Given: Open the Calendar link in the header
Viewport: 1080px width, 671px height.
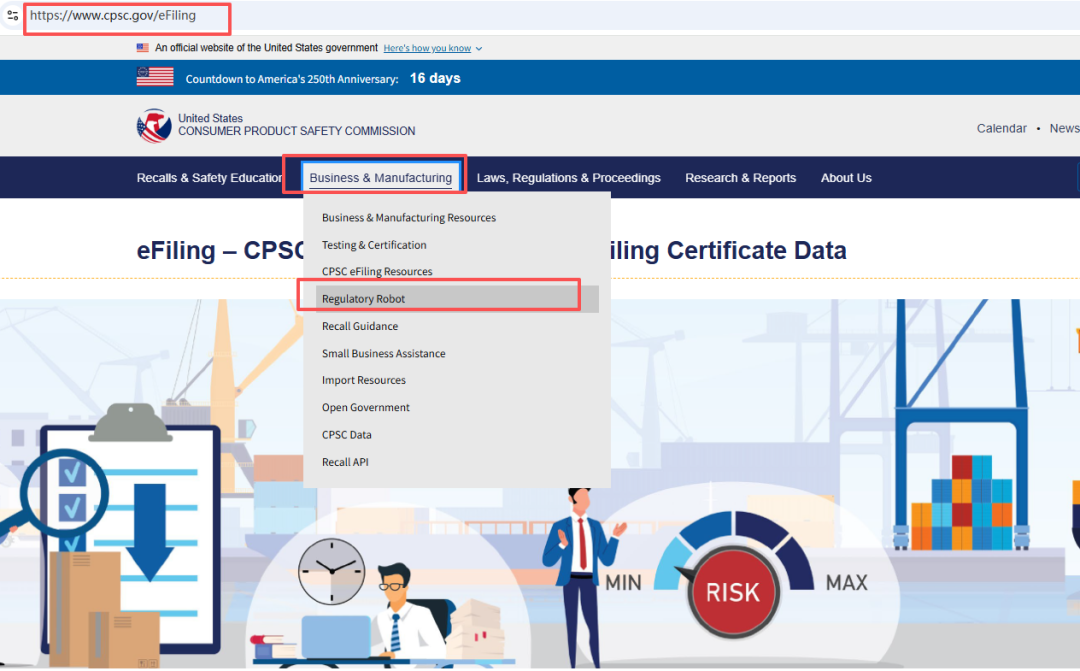Looking at the screenshot, I should (x=1001, y=128).
